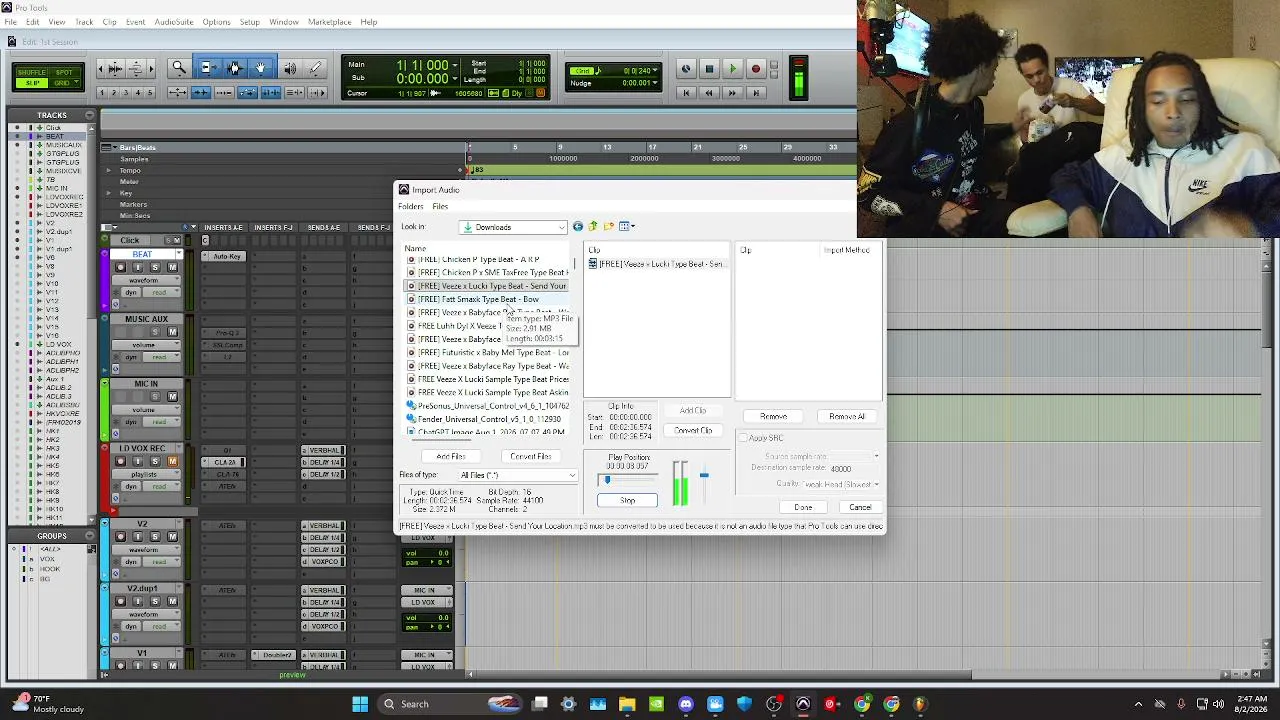Click Done in Import Audio dialog

pyautogui.click(x=803, y=507)
